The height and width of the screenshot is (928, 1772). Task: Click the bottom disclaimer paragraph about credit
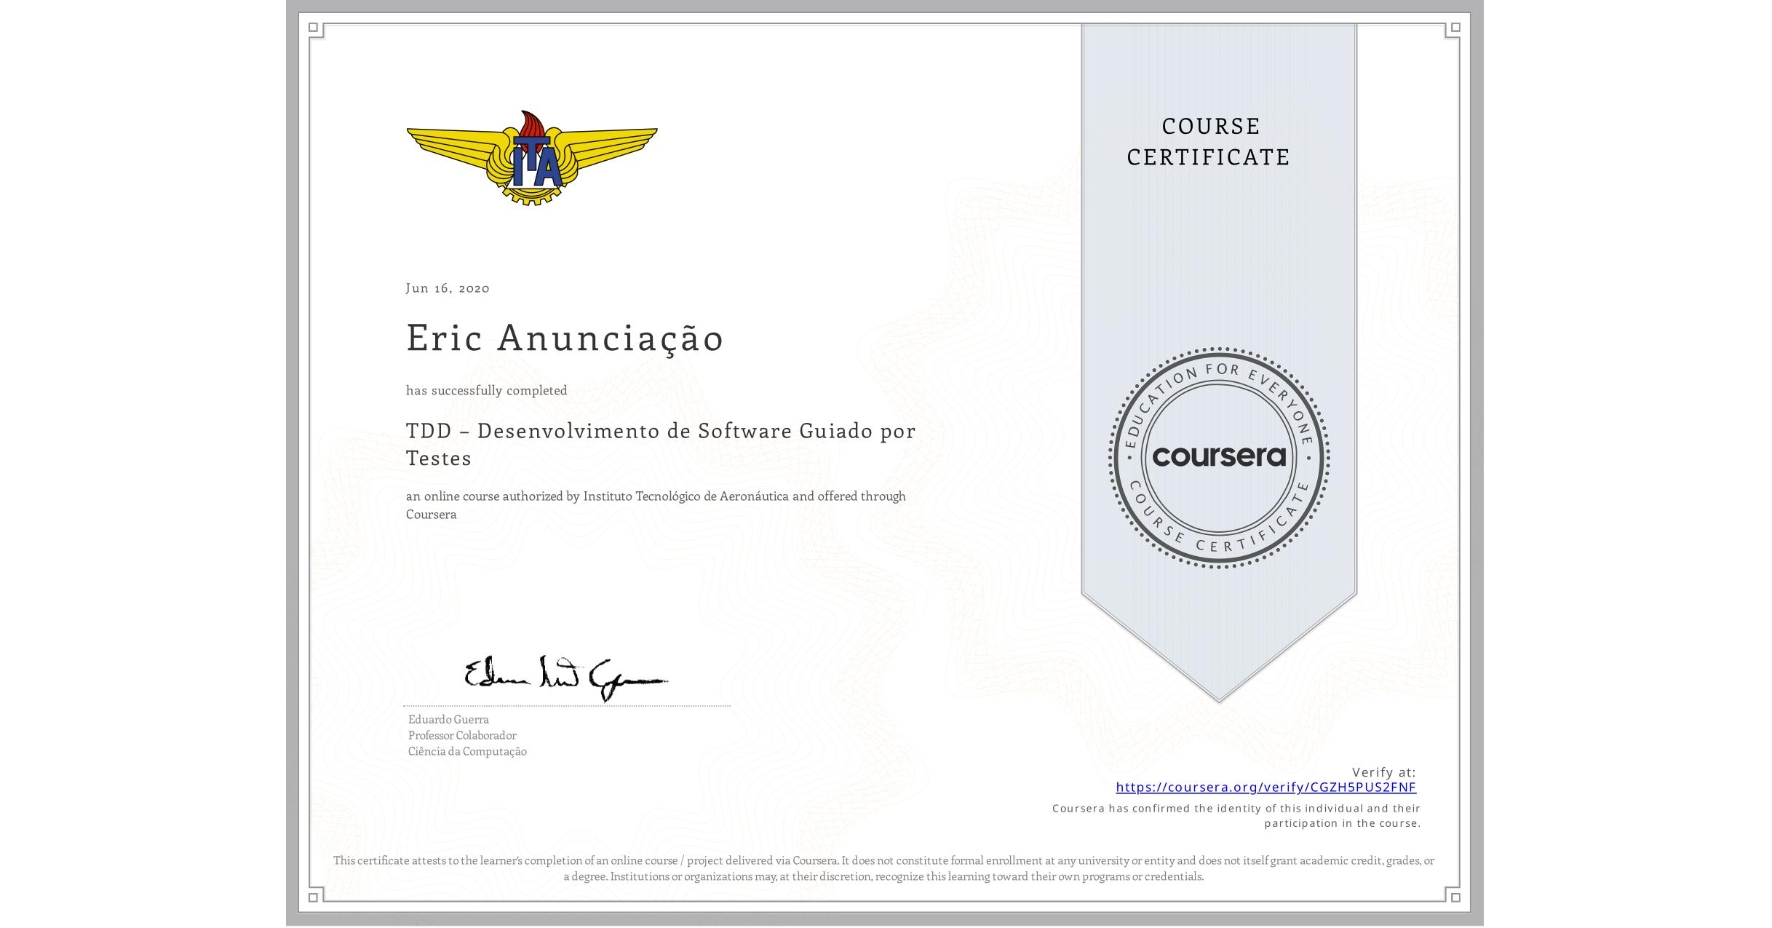pos(884,868)
